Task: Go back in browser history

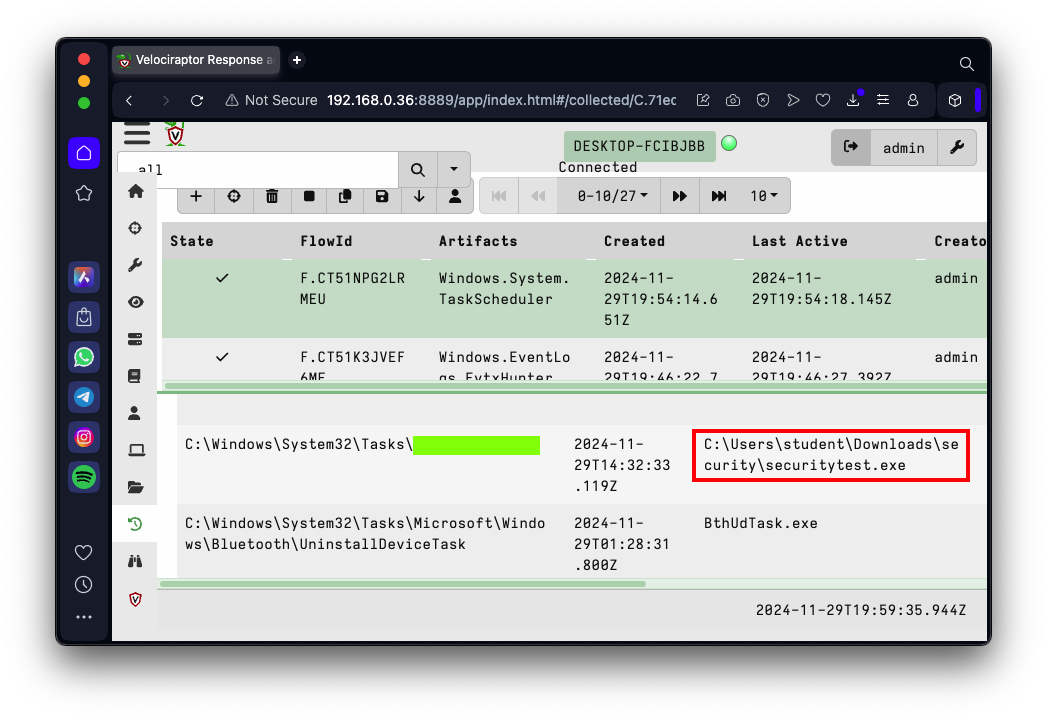Action: coord(130,100)
